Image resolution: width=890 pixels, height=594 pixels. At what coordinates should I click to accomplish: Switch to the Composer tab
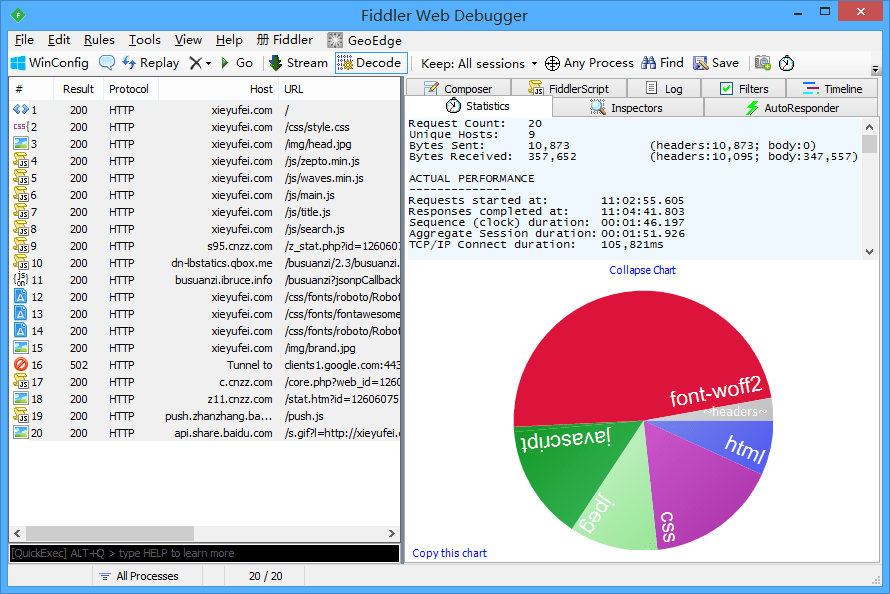pyautogui.click(x=459, y=89)
